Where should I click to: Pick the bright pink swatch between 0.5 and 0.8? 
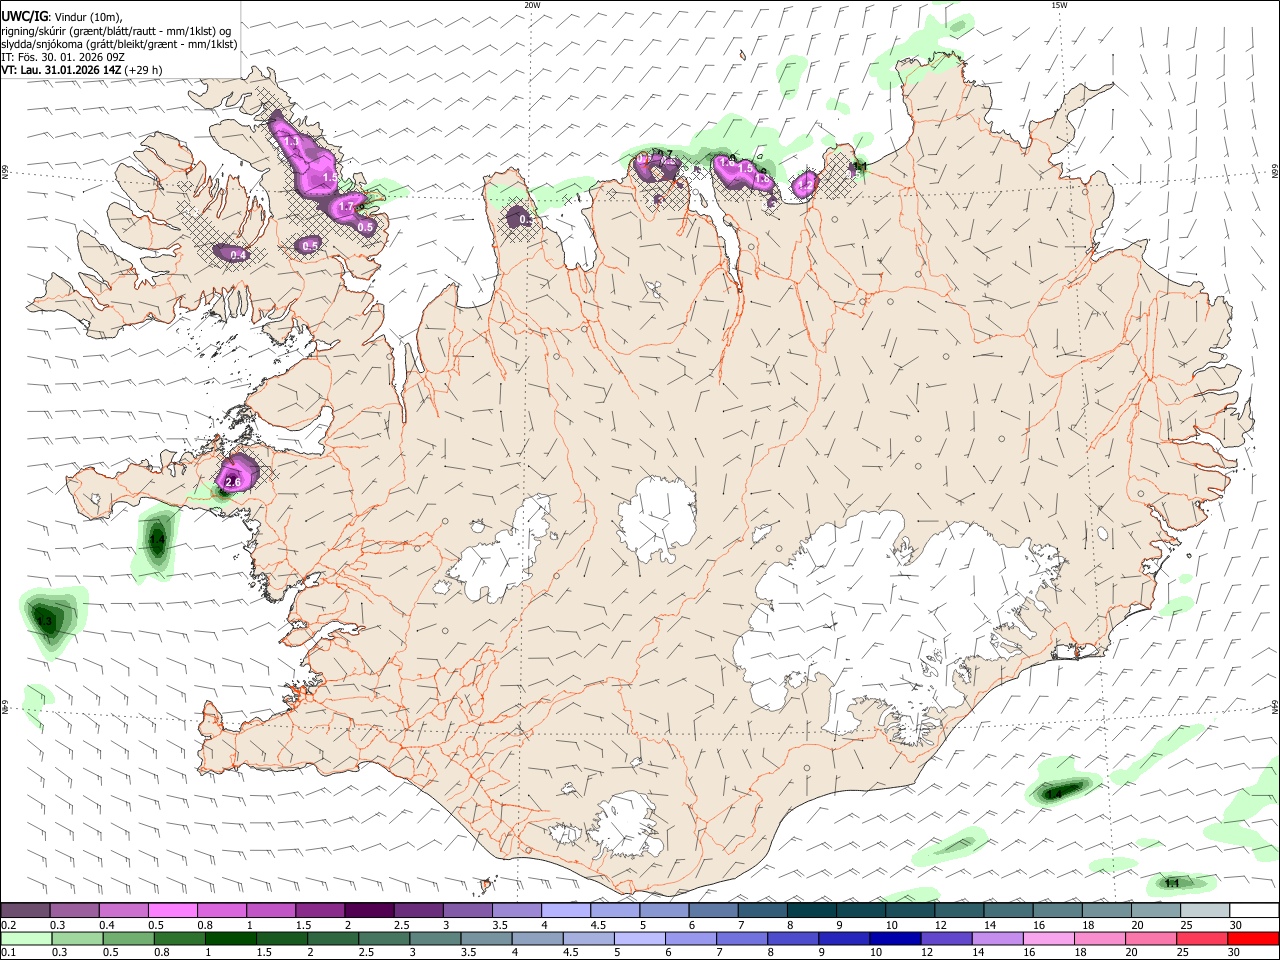coord(172,910)
